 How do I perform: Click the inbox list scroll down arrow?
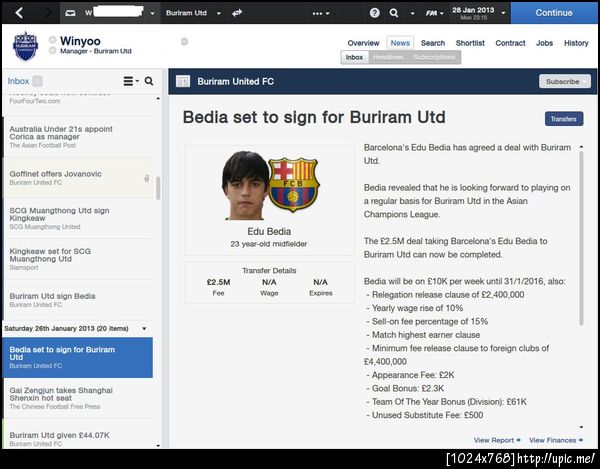[x=158, y=445]
